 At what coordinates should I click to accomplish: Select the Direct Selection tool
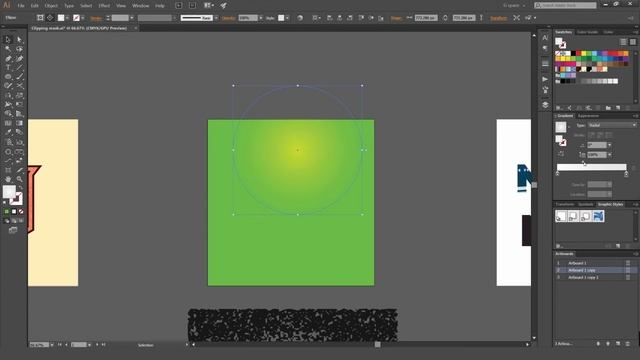pos(19,40)
